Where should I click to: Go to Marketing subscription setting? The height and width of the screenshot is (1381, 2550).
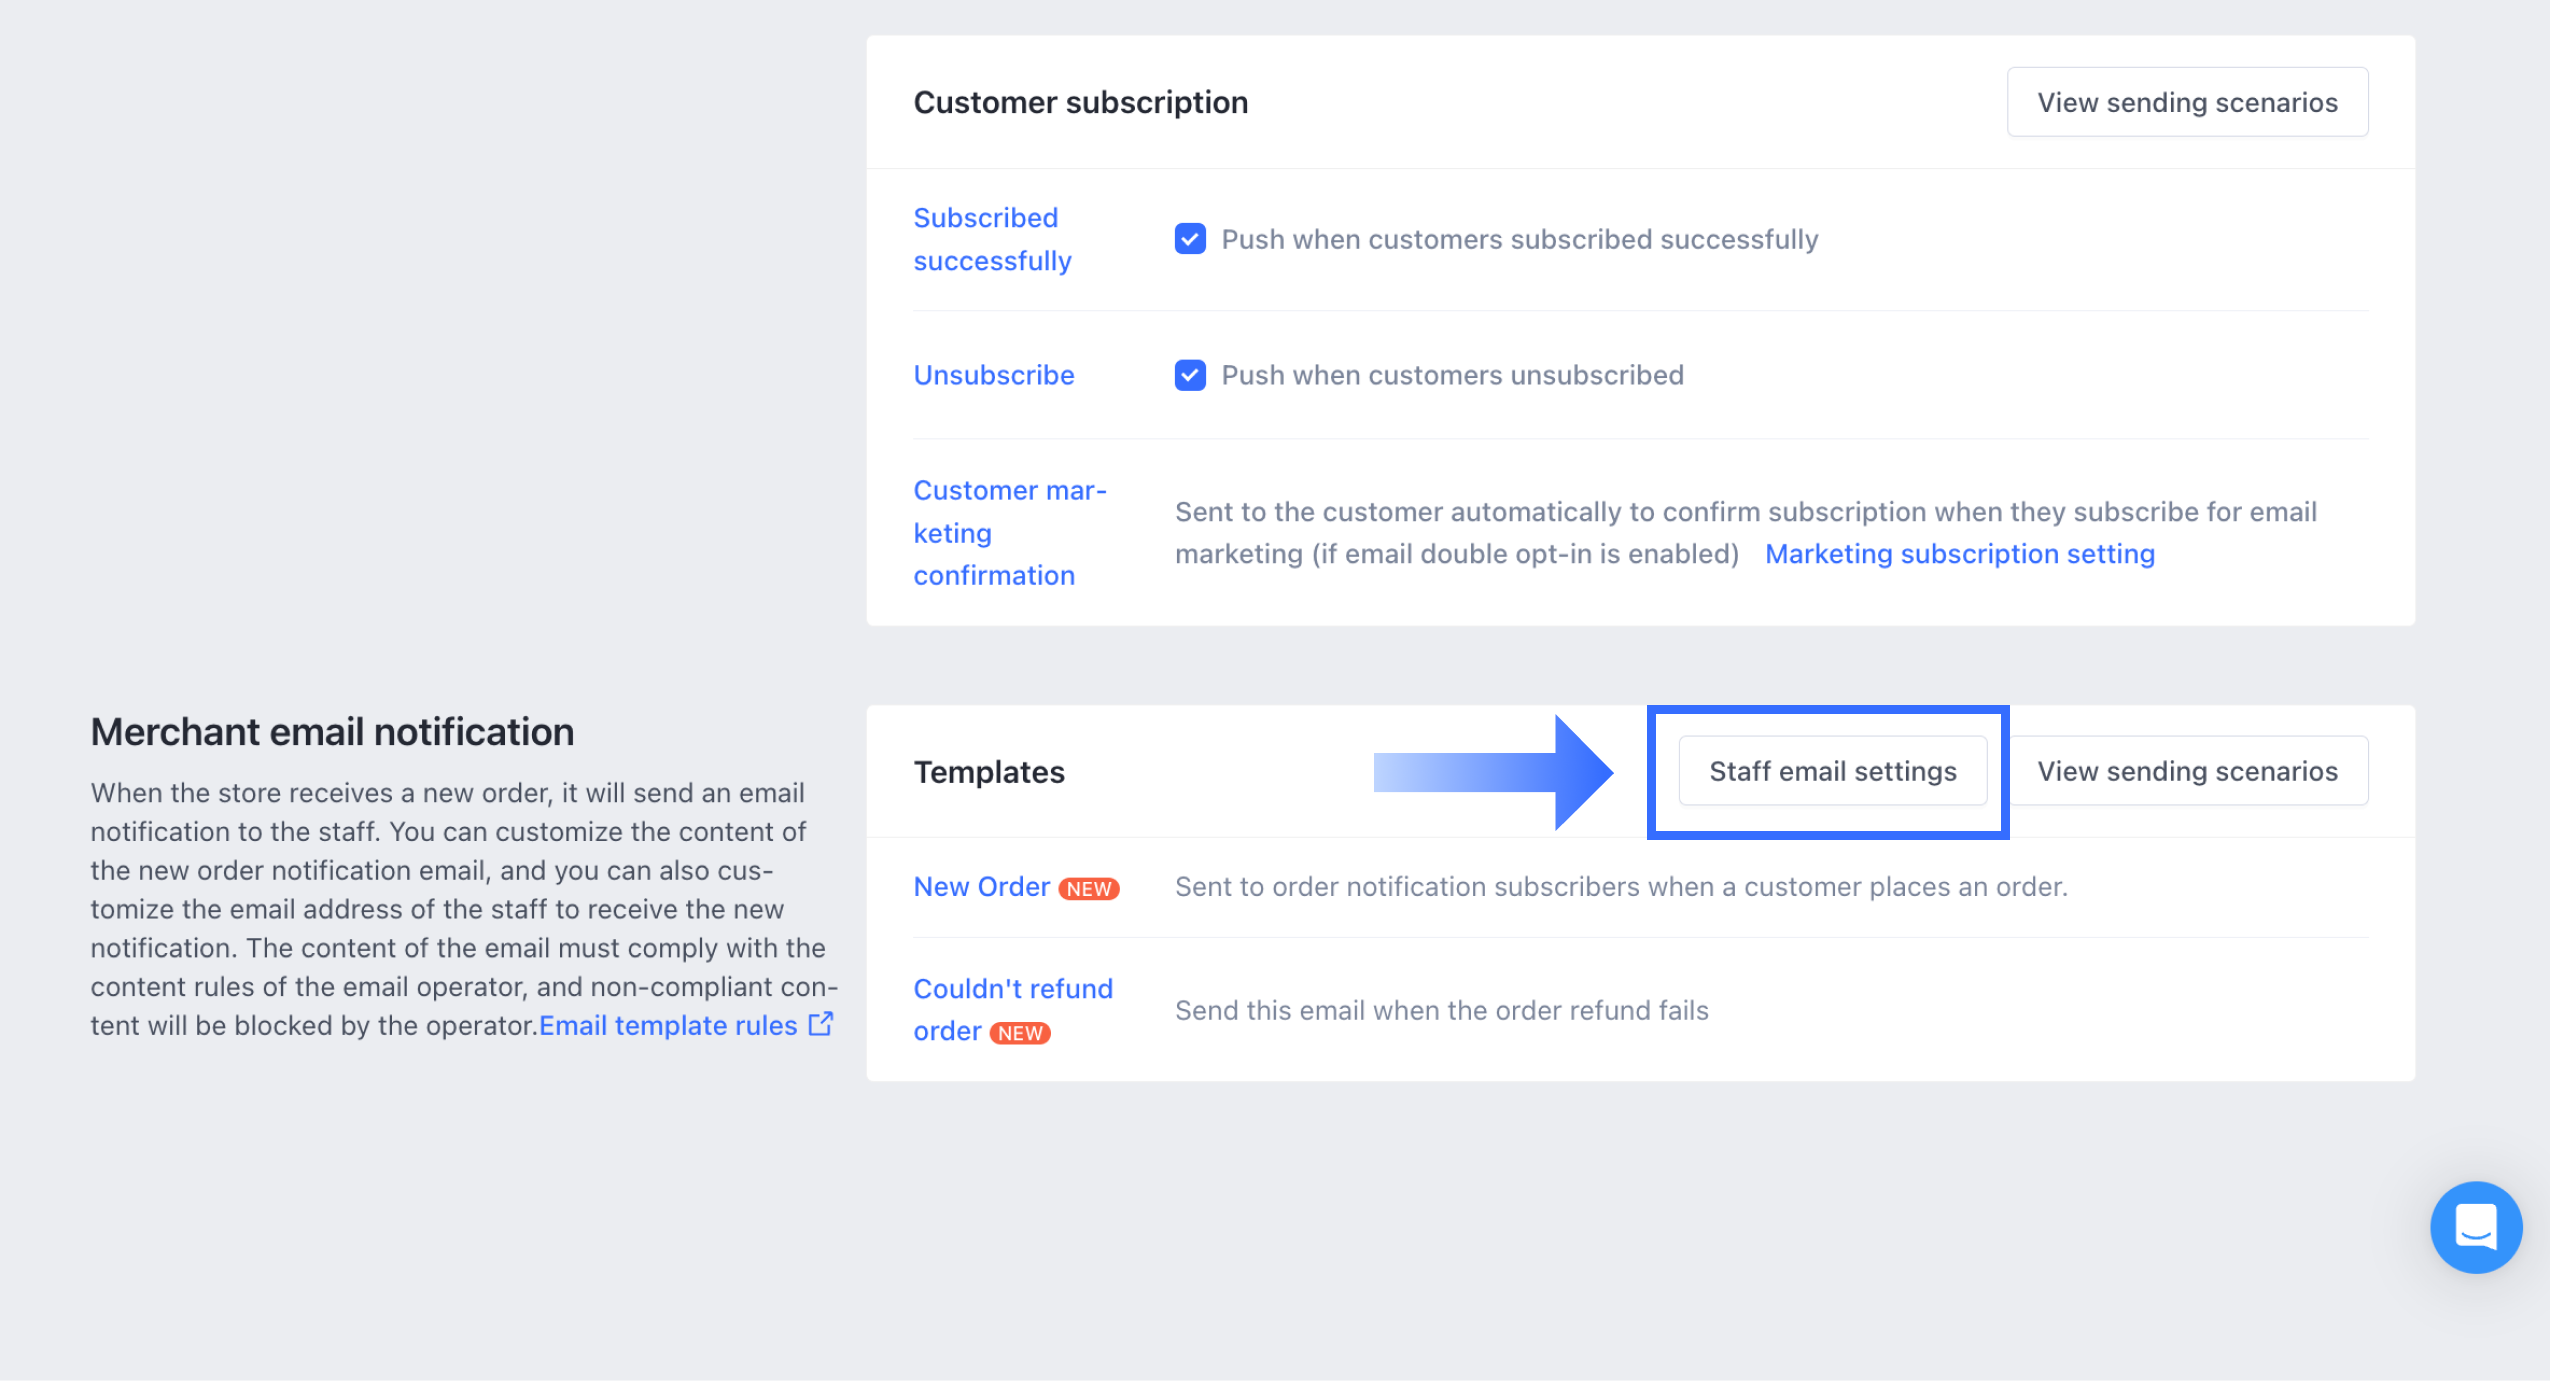pos(1959,554)
